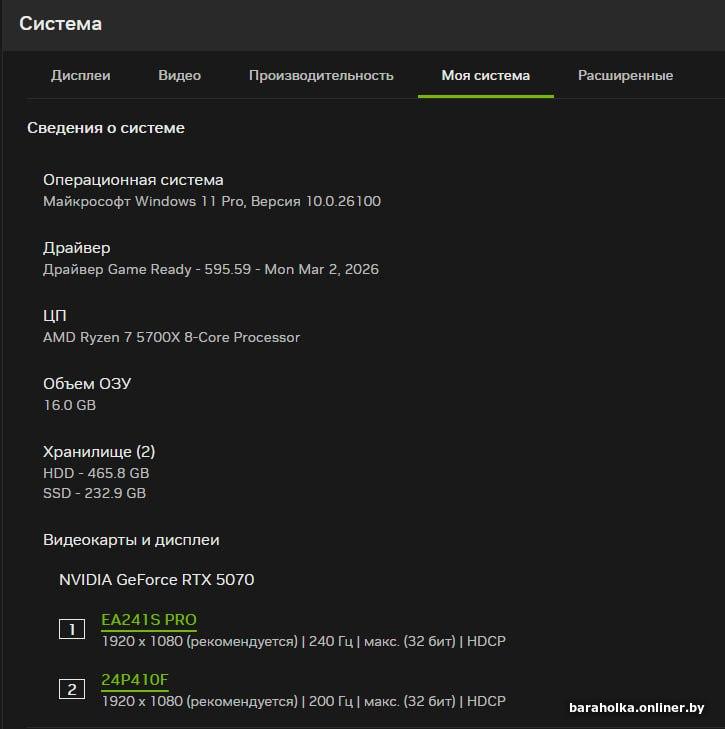Open the EA241S PRO display link
Viewport: 725px width, 729px height.
(x=149, y=620)
